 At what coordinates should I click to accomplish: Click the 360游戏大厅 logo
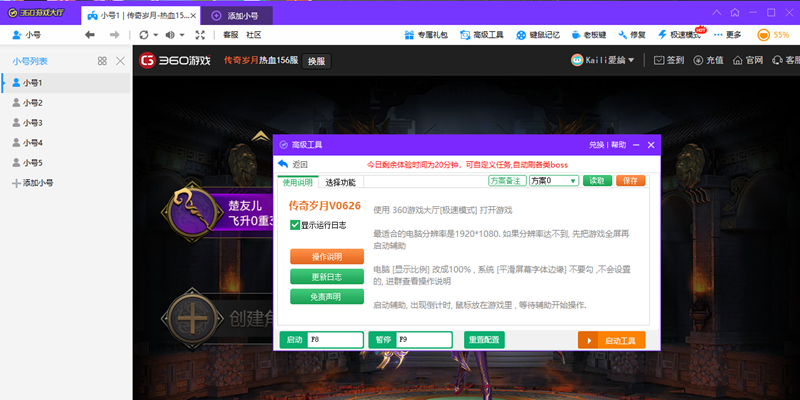click(36, 13)
